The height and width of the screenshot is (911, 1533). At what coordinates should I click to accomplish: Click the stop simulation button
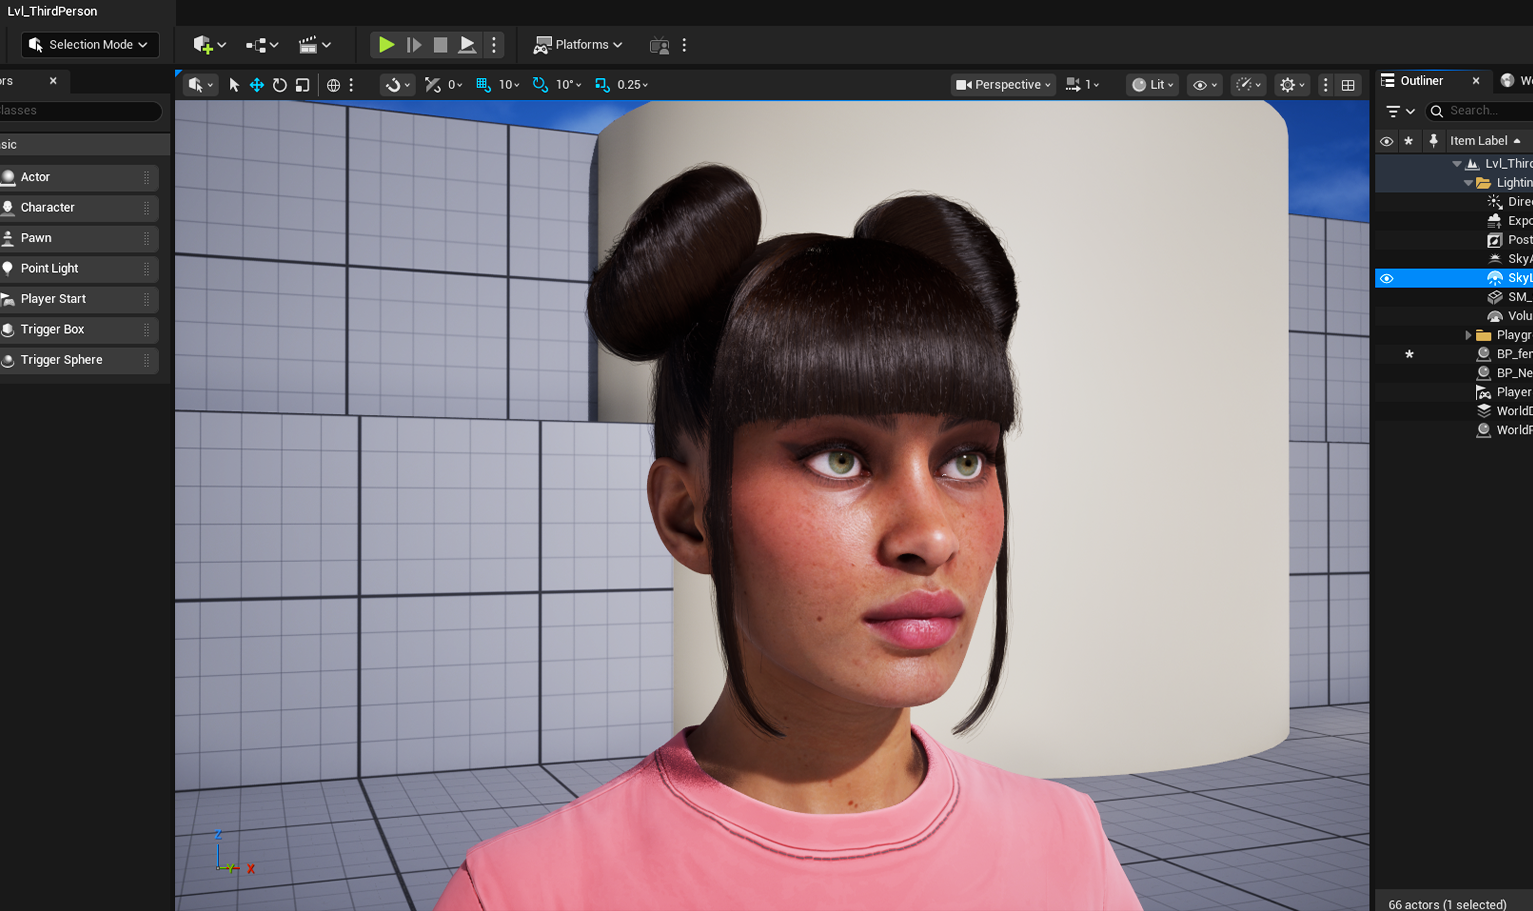(x=440, y=45)
